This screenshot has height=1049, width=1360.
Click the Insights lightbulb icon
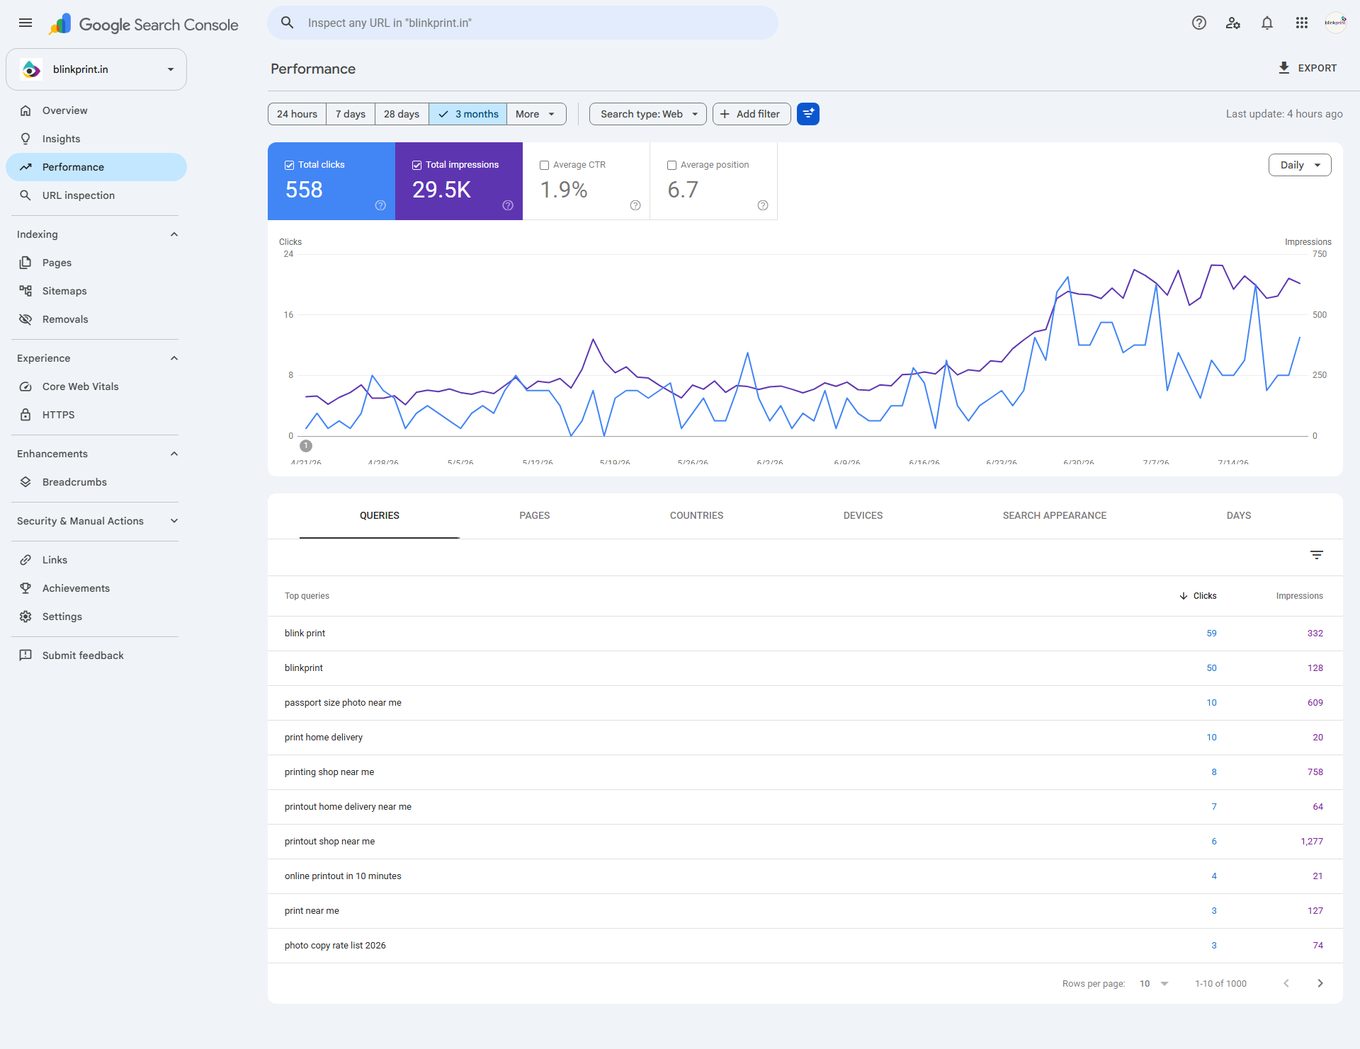tap(26, 139)
